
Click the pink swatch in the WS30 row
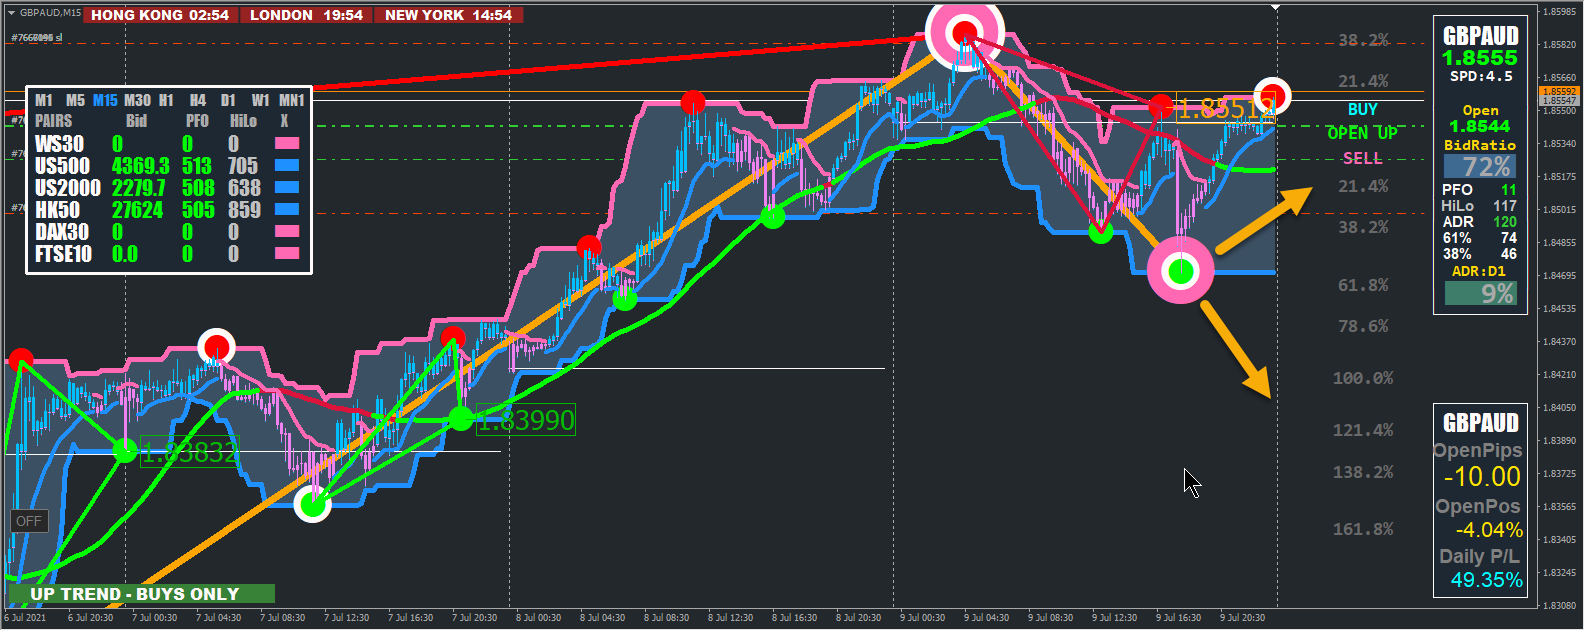[x=287, y=144]
